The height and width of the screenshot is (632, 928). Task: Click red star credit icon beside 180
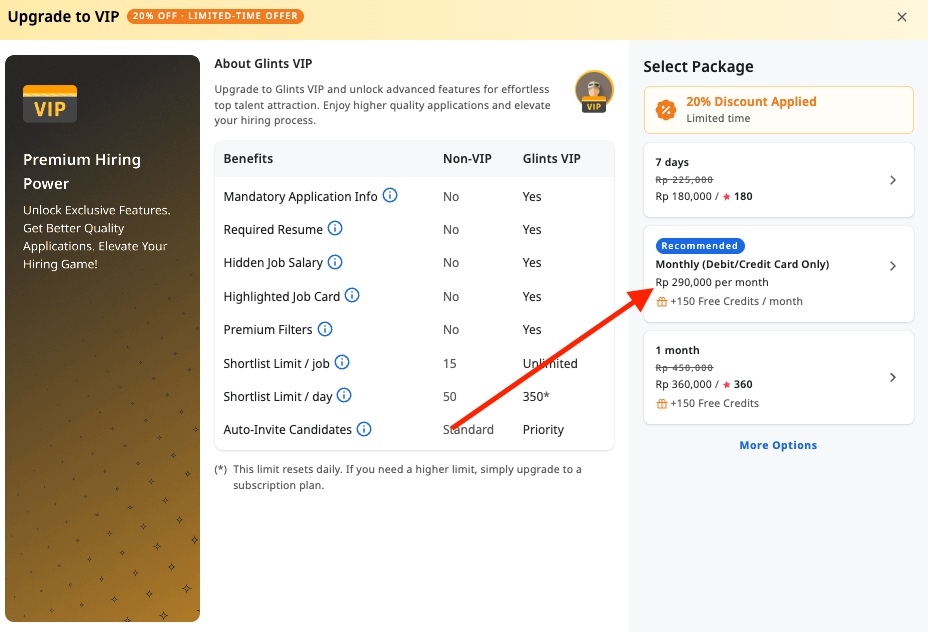click(727, 196)
